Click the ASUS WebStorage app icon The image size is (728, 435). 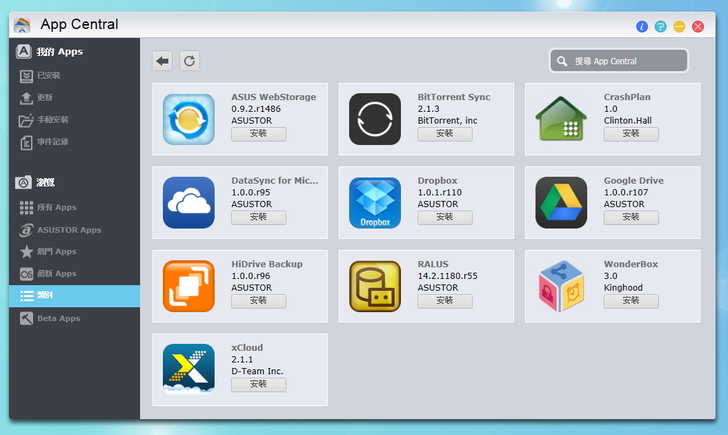pos(188,119)
